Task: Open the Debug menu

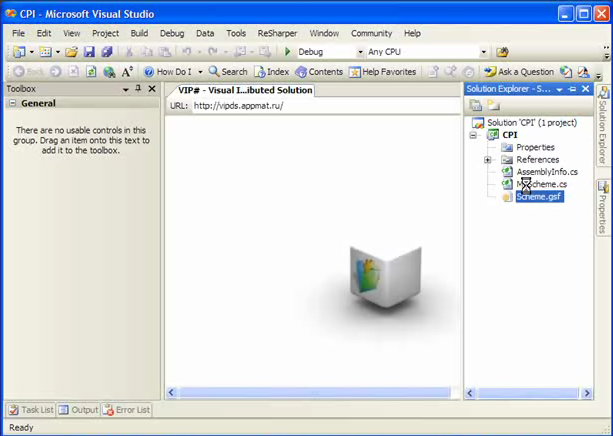Action: [x=172, y=33]
